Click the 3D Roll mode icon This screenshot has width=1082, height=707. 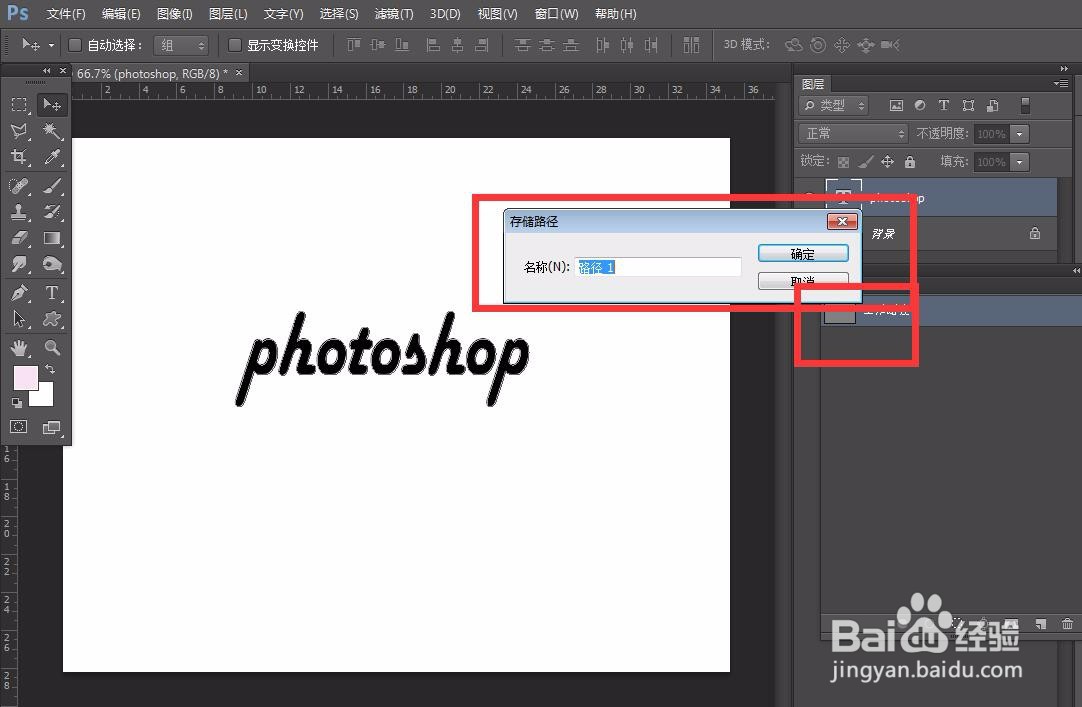pyautogui.click(x=818, y=46)
